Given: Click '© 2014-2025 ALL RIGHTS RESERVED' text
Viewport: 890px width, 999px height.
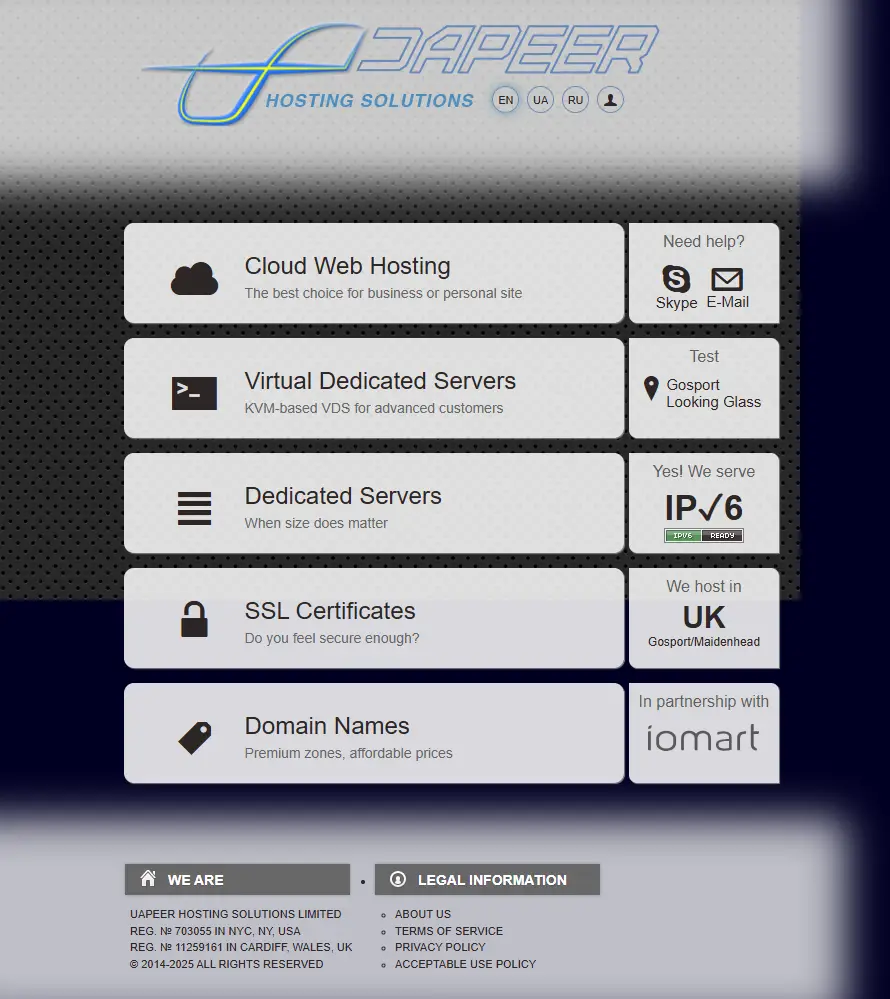Looking at the screenshot, I should 226,964.
